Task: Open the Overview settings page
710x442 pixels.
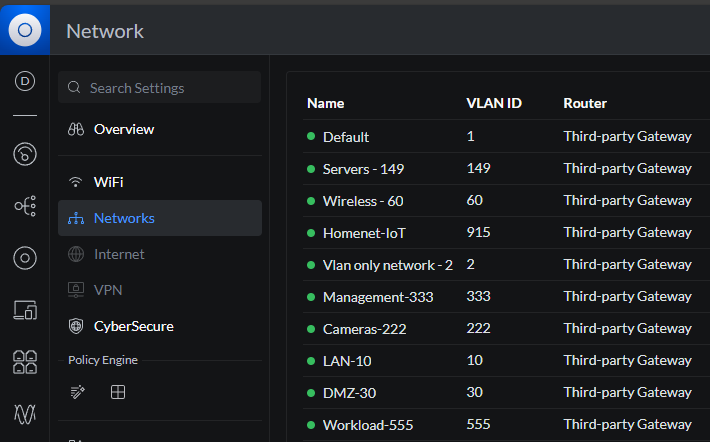Action: 123,129
